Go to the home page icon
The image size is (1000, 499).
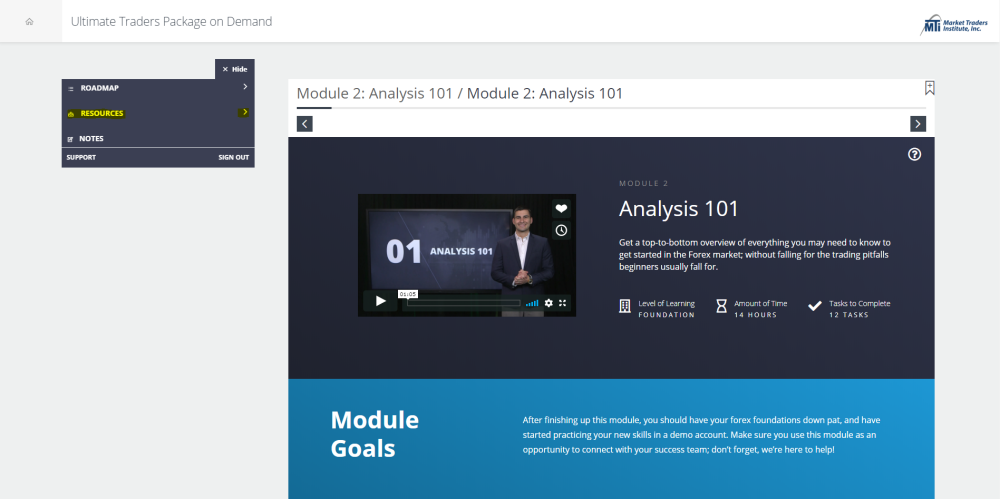[29, 22]
